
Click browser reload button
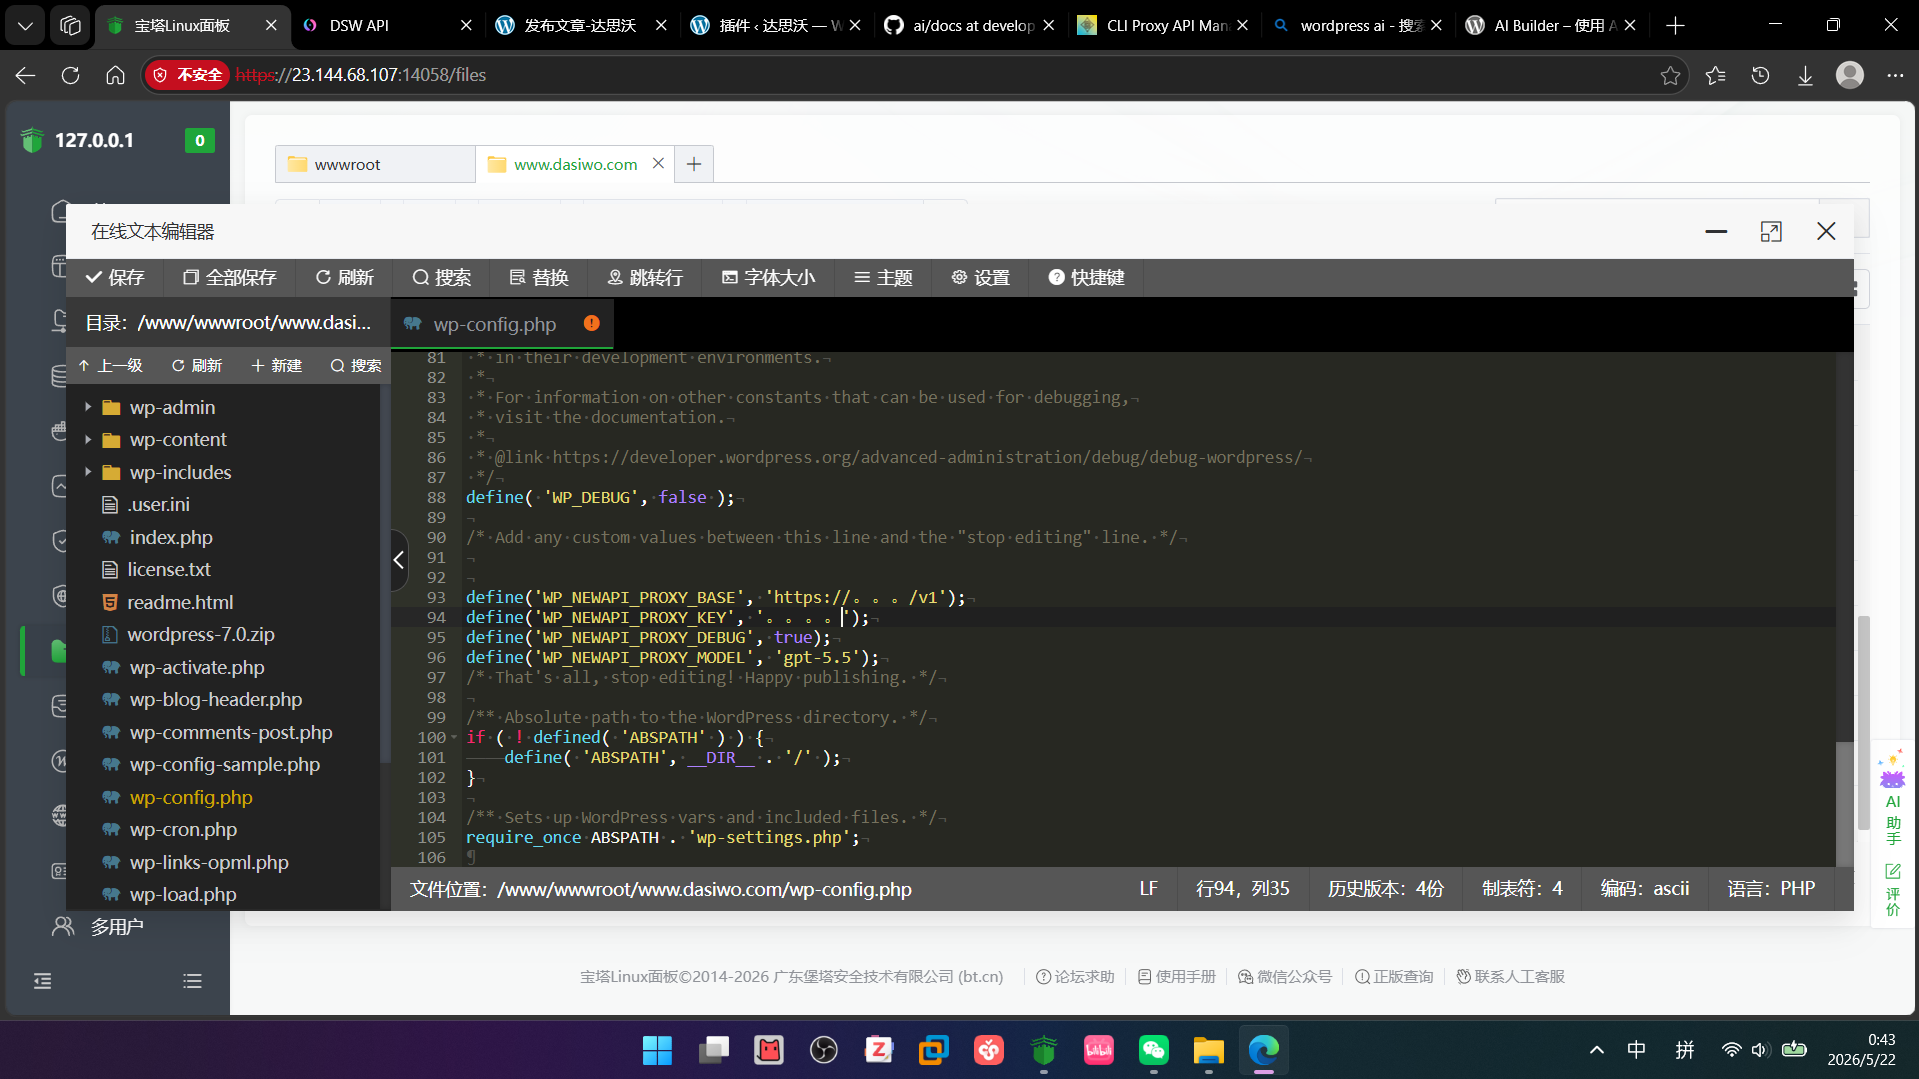[70, 75]
